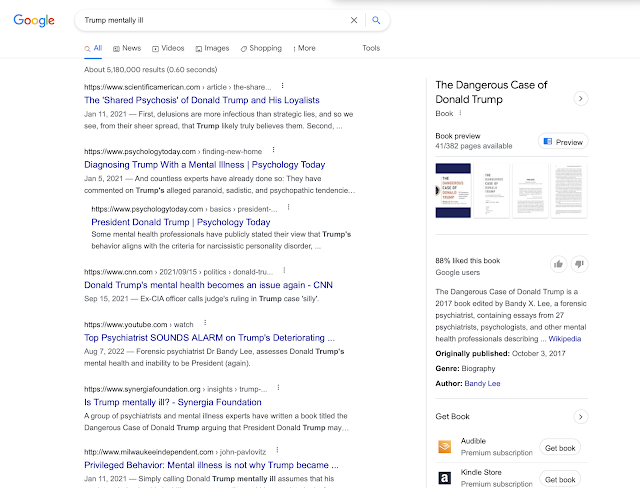Open three-dot menu next to Book label
This screenshot has width=640, height=488.
click(460, 113)
